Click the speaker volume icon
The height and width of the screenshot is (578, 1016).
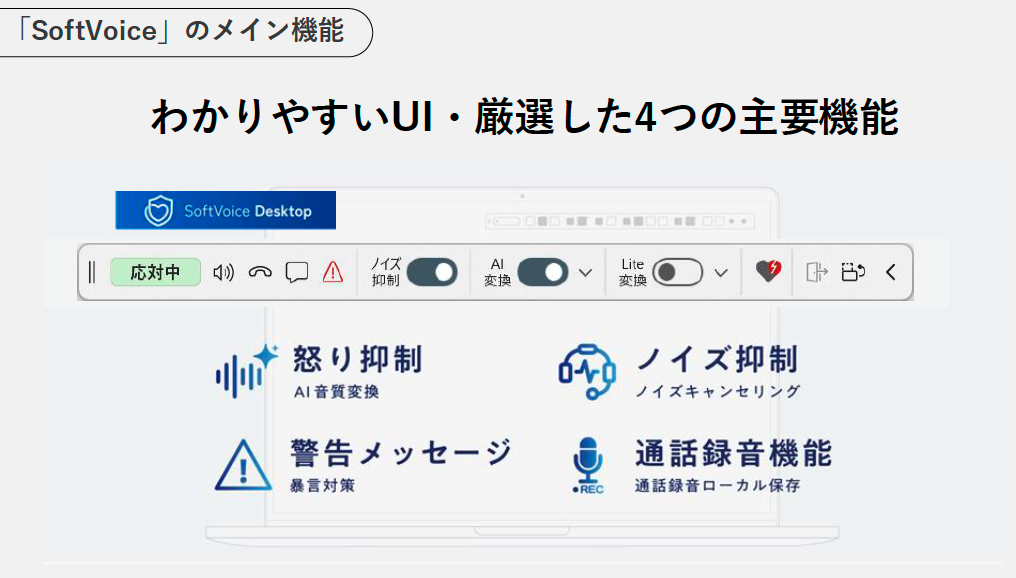pos(224,272)
